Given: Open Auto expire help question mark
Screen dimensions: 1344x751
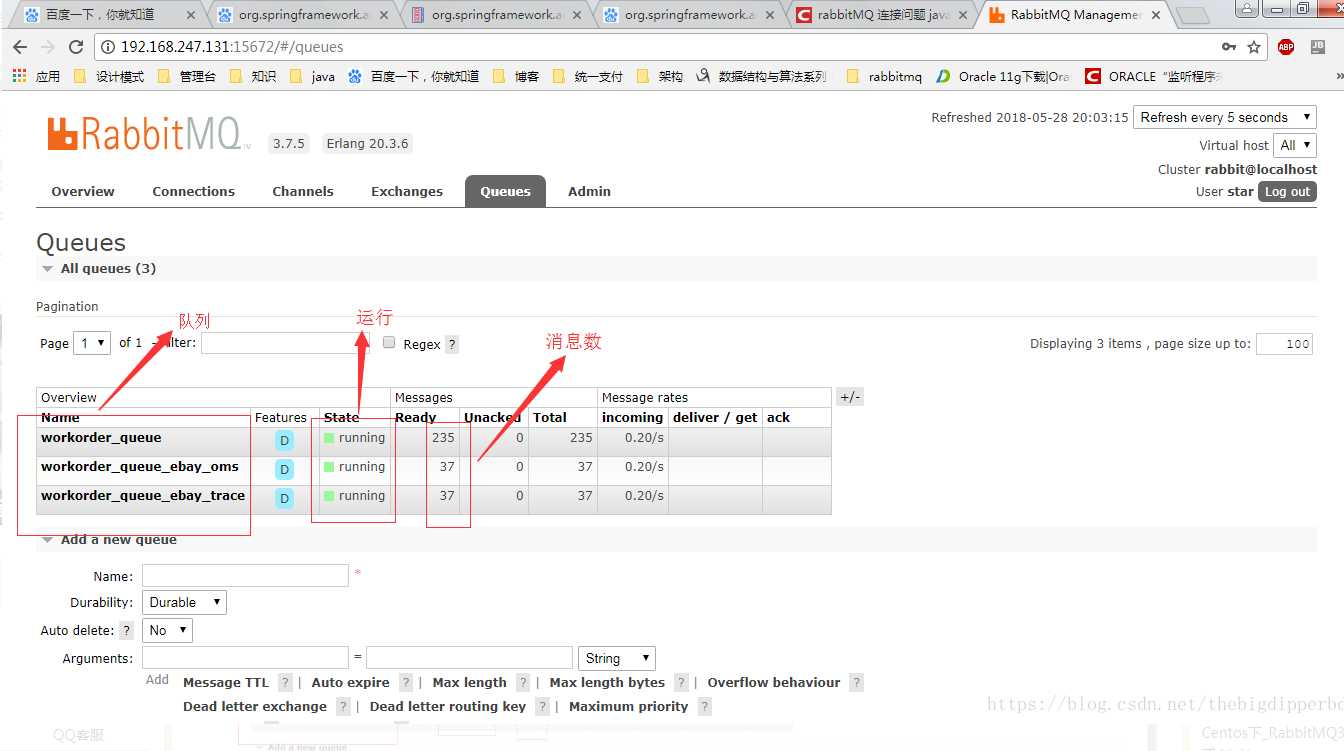Looking at the screenshot, I should [406, 683].
